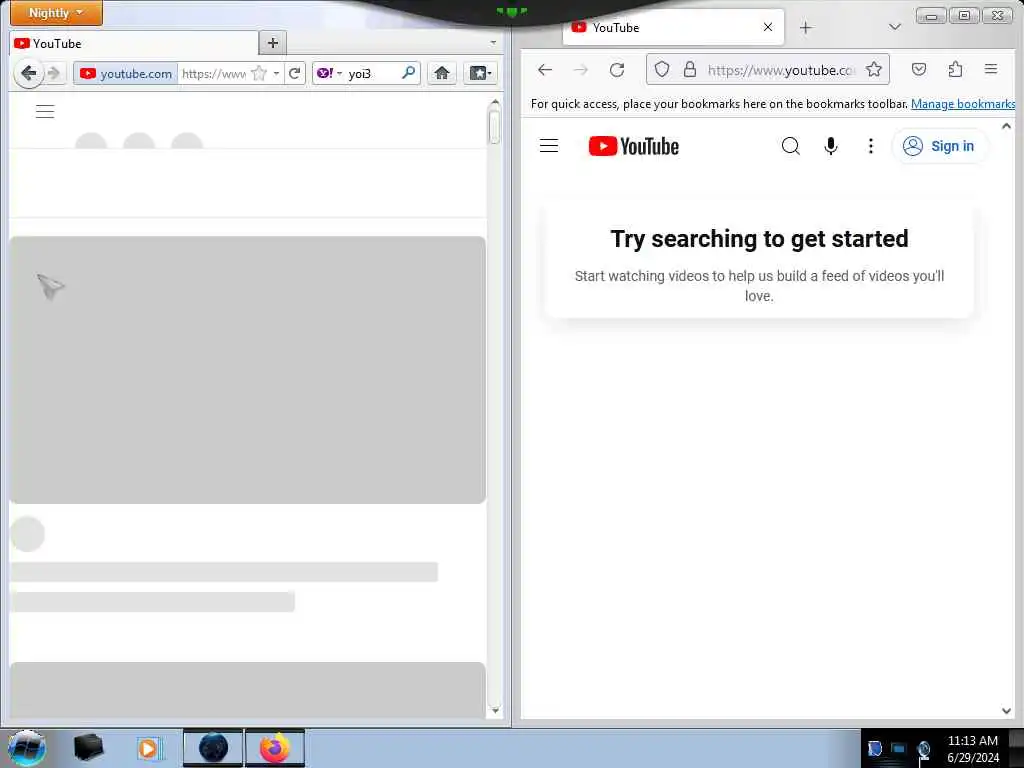1024x768 pixels.
Task: Select the YouTube tab in Nightly window
Action: coord(134,43)
